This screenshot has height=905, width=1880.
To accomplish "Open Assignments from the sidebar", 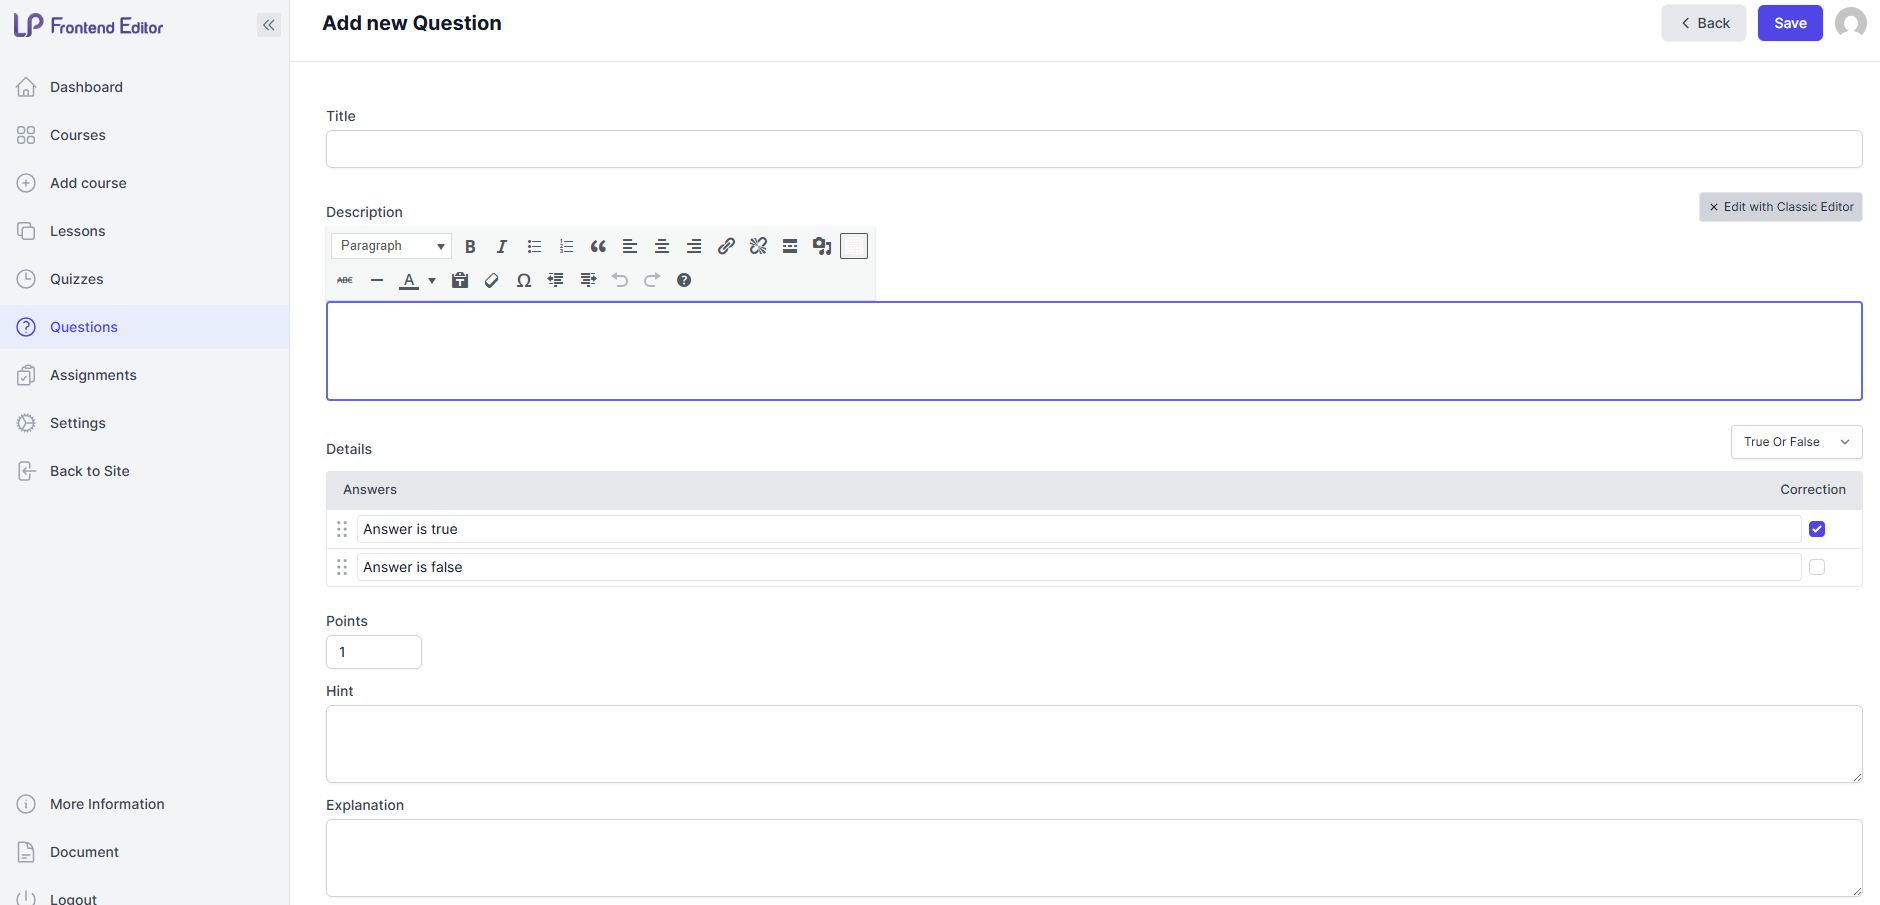I will click(x=93, y=375).
